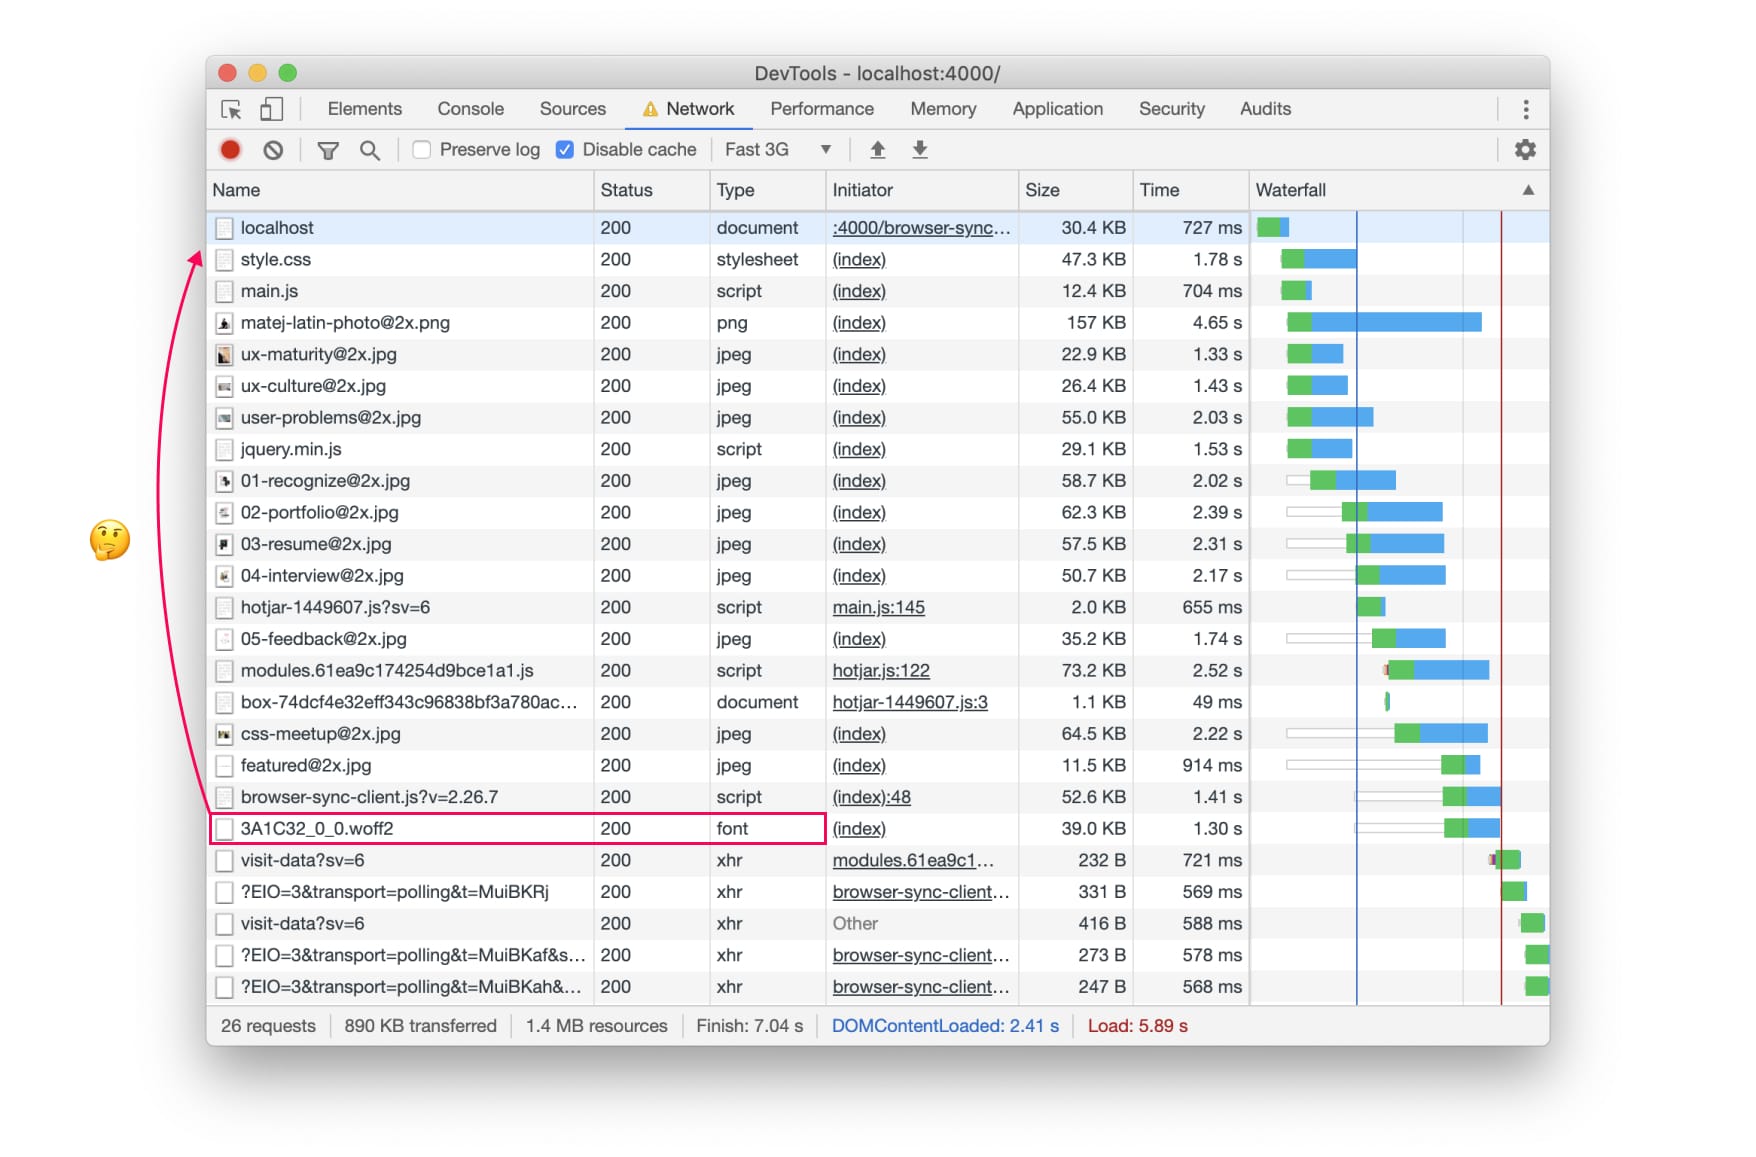Follow the main.js:145 initiator link
Viewport: 1756px width, 1157px height.
[x=878, y=608]
